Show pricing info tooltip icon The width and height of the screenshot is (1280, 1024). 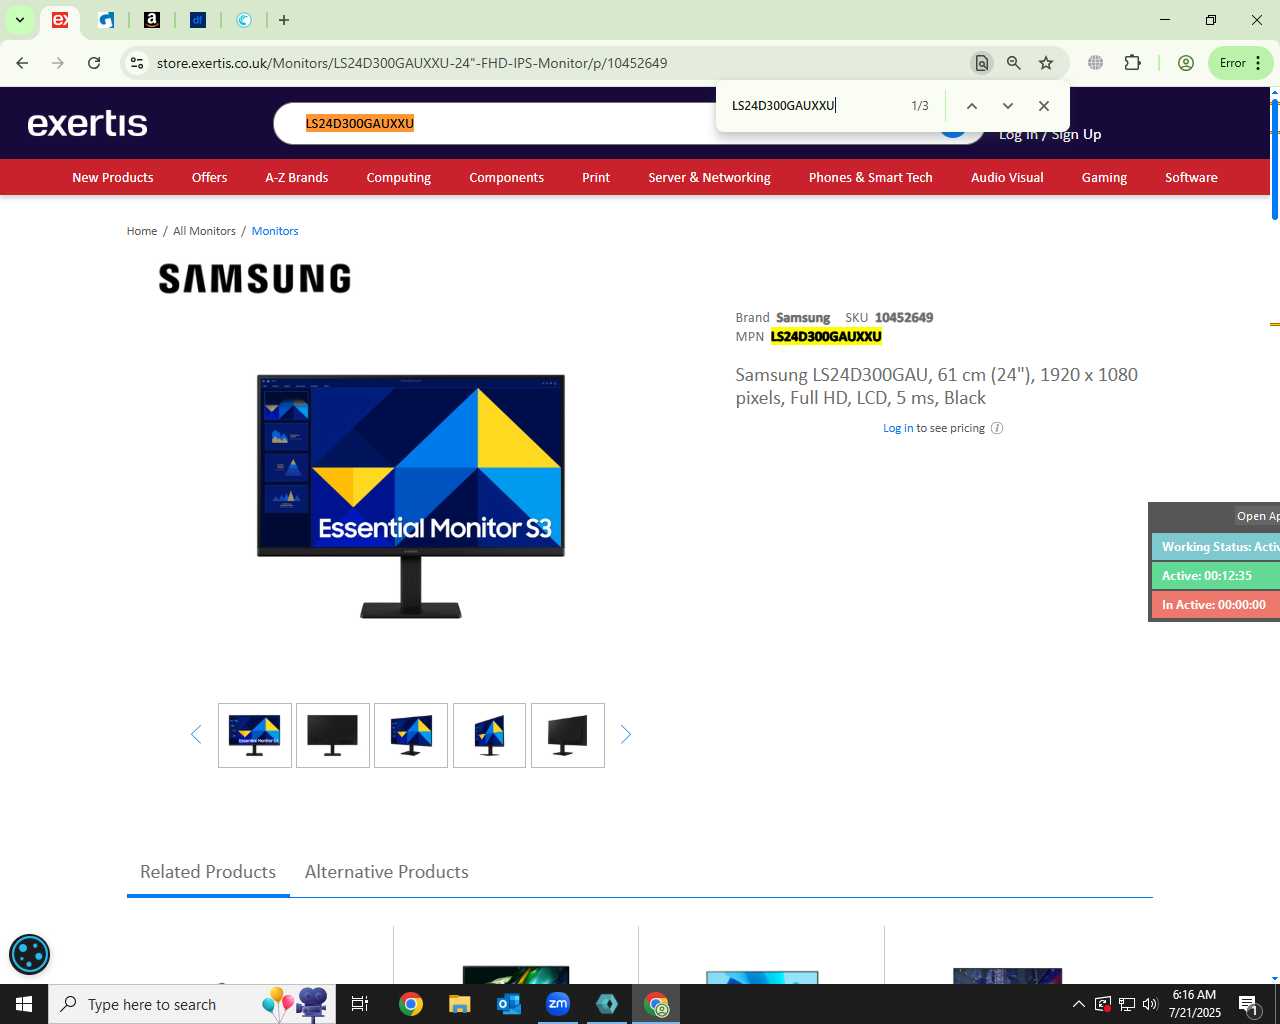pos(997,428)
